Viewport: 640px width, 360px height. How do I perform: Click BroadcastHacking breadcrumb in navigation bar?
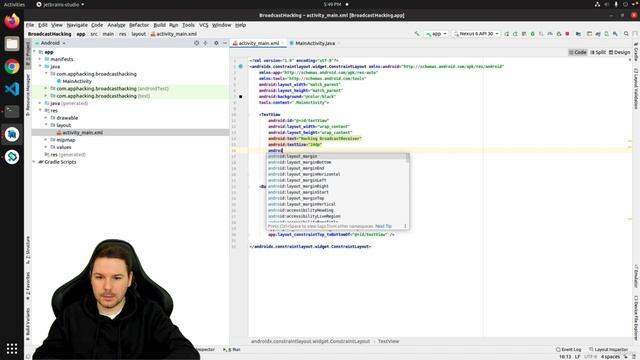pos(49,34)
